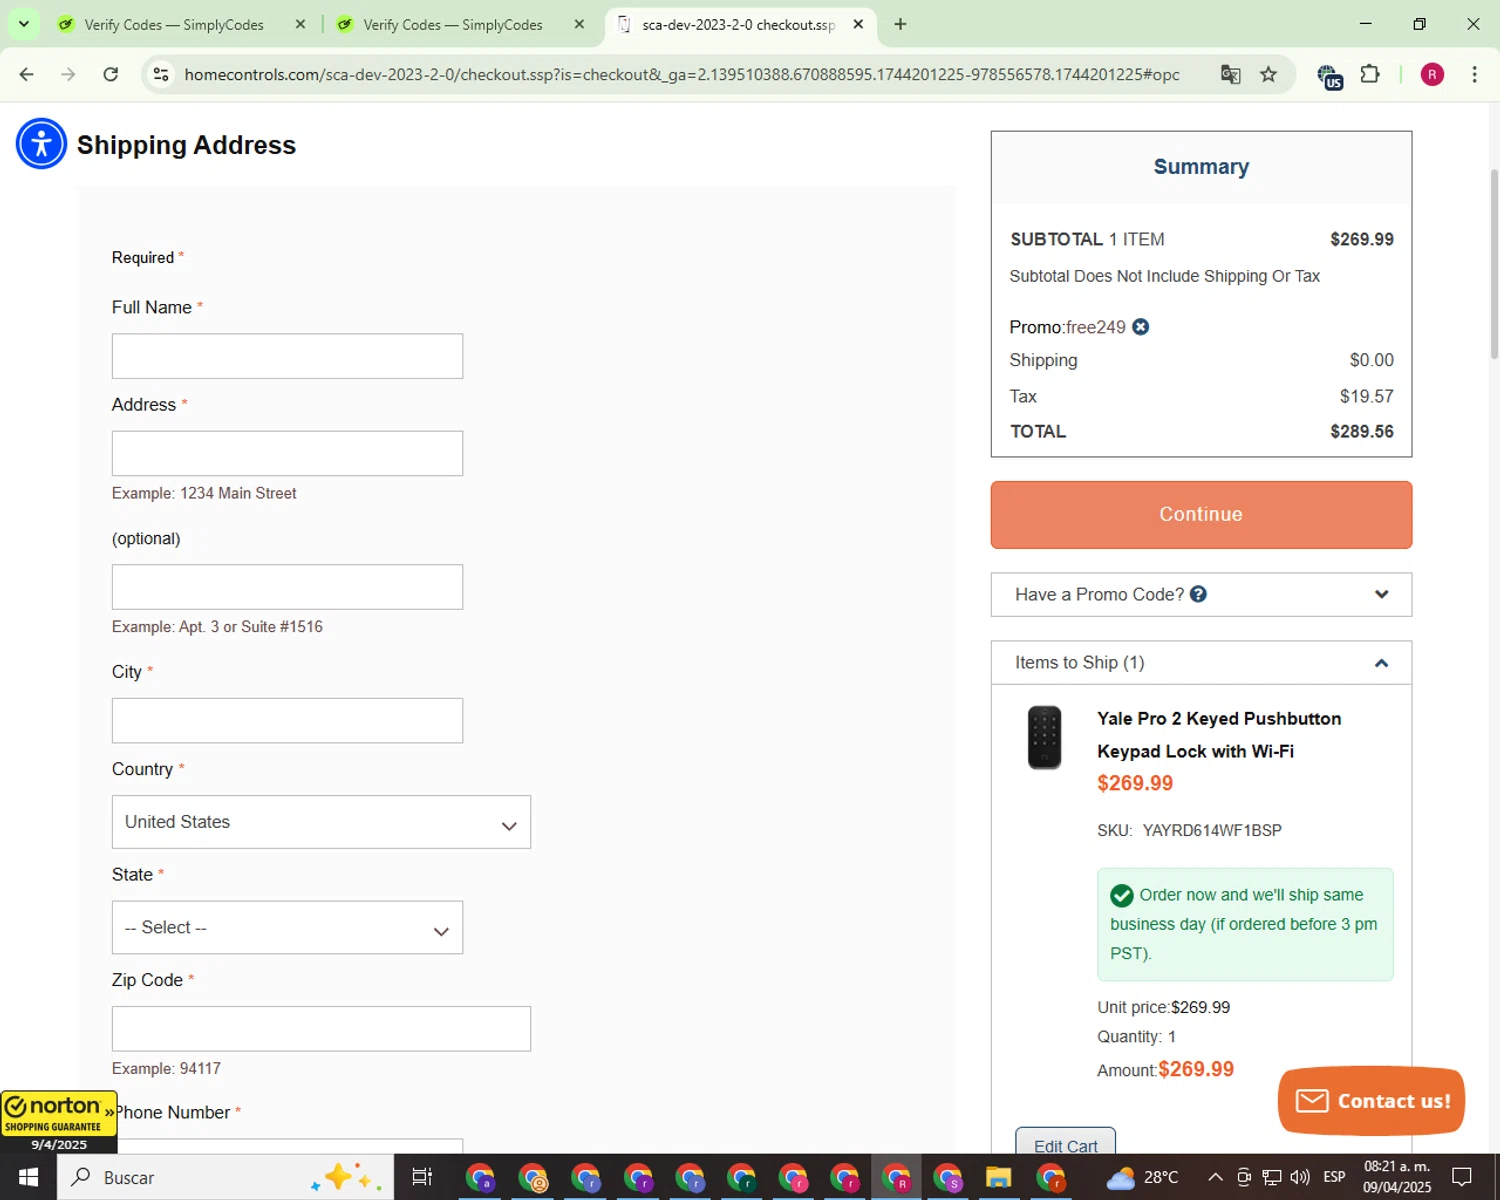Open the Windows Start menu
The height and width of the screenshot is (1200, 1500).
pos(28,1177)
